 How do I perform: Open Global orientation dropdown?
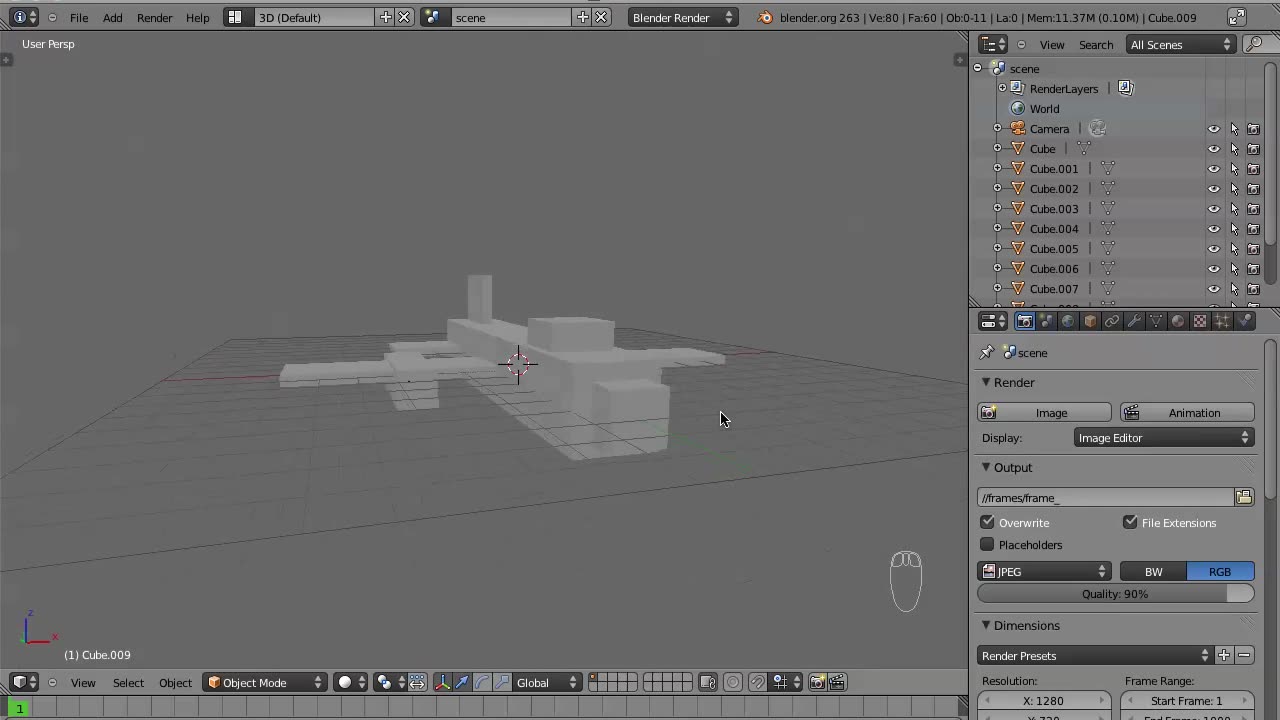pos(546,682)
